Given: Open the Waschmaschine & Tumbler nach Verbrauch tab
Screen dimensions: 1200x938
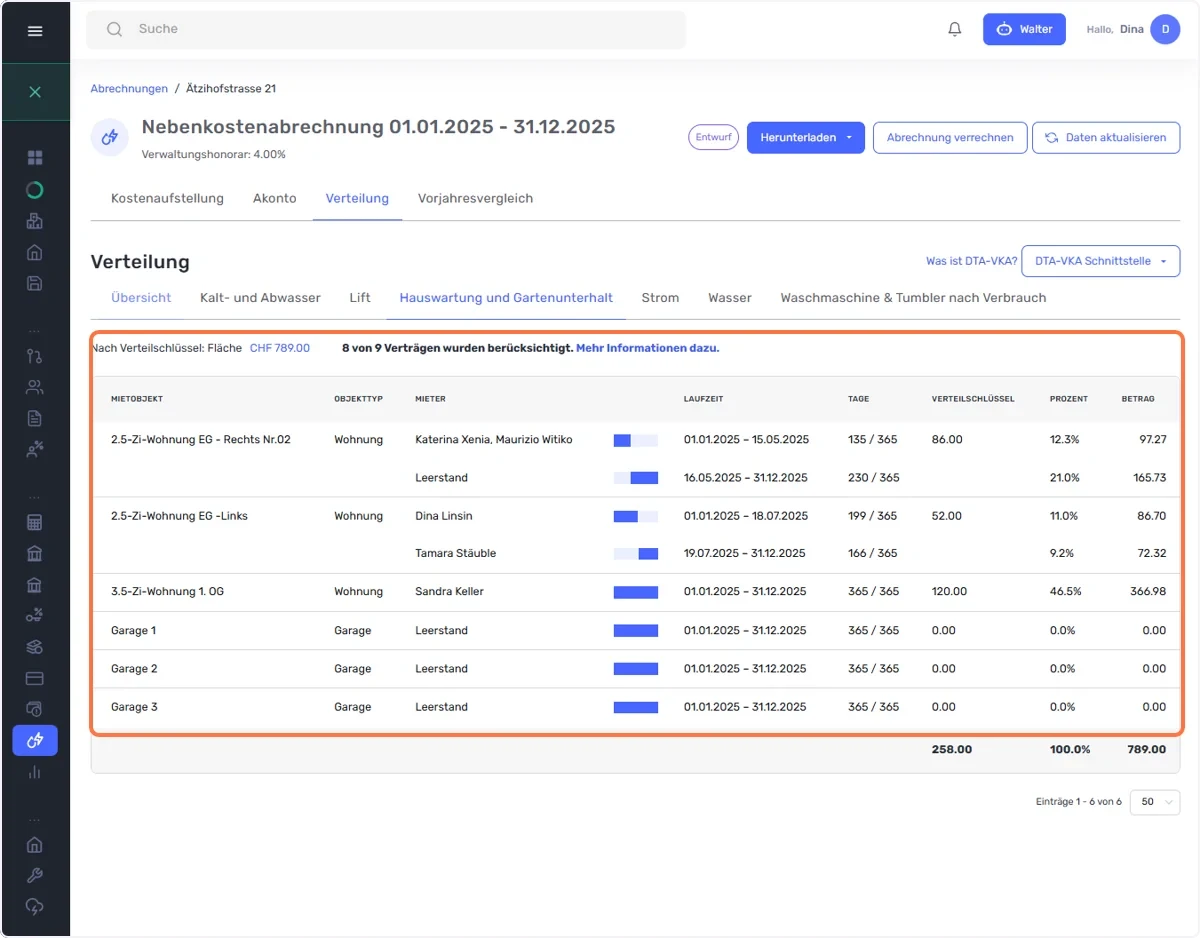Looking at the screenshot, I should pyautogui.click(x=913, y=298).
